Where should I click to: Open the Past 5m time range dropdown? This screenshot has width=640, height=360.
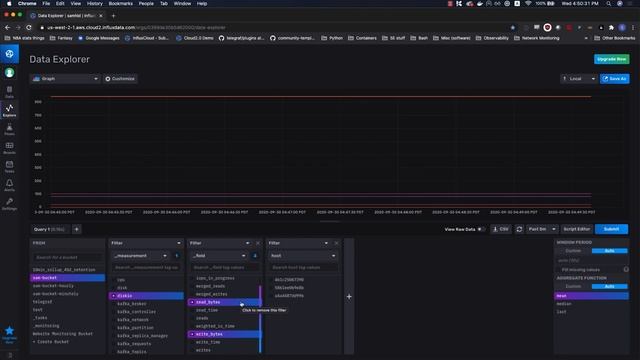542,229
